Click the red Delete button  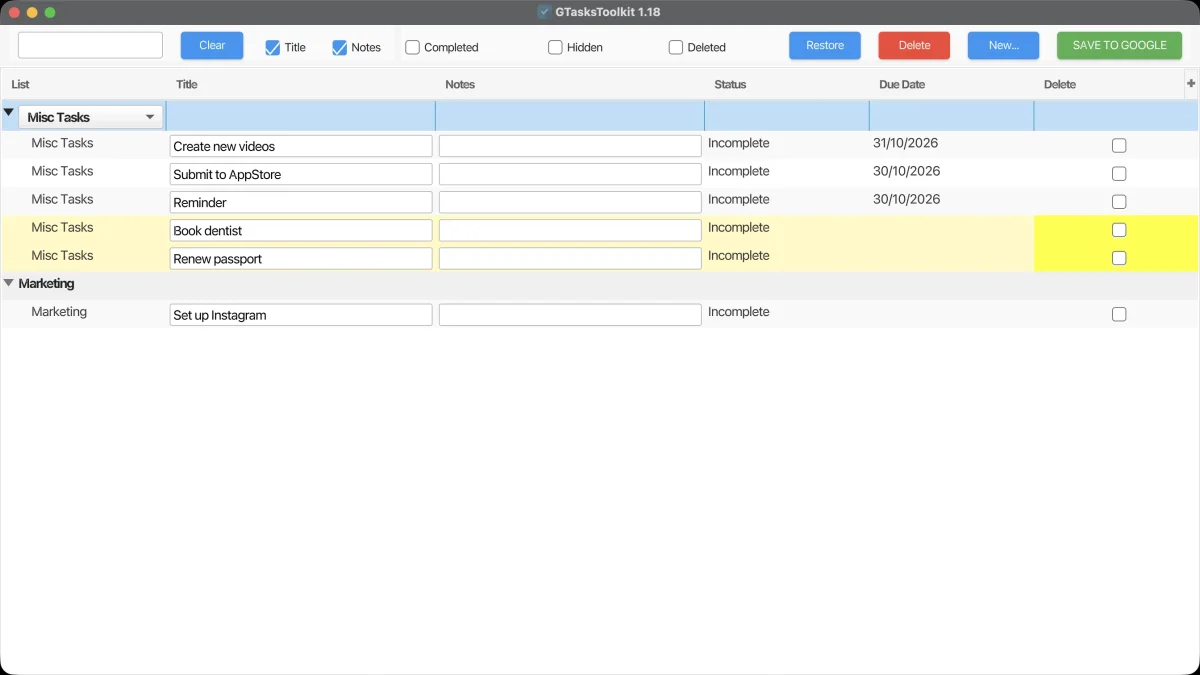click(914, 45)
